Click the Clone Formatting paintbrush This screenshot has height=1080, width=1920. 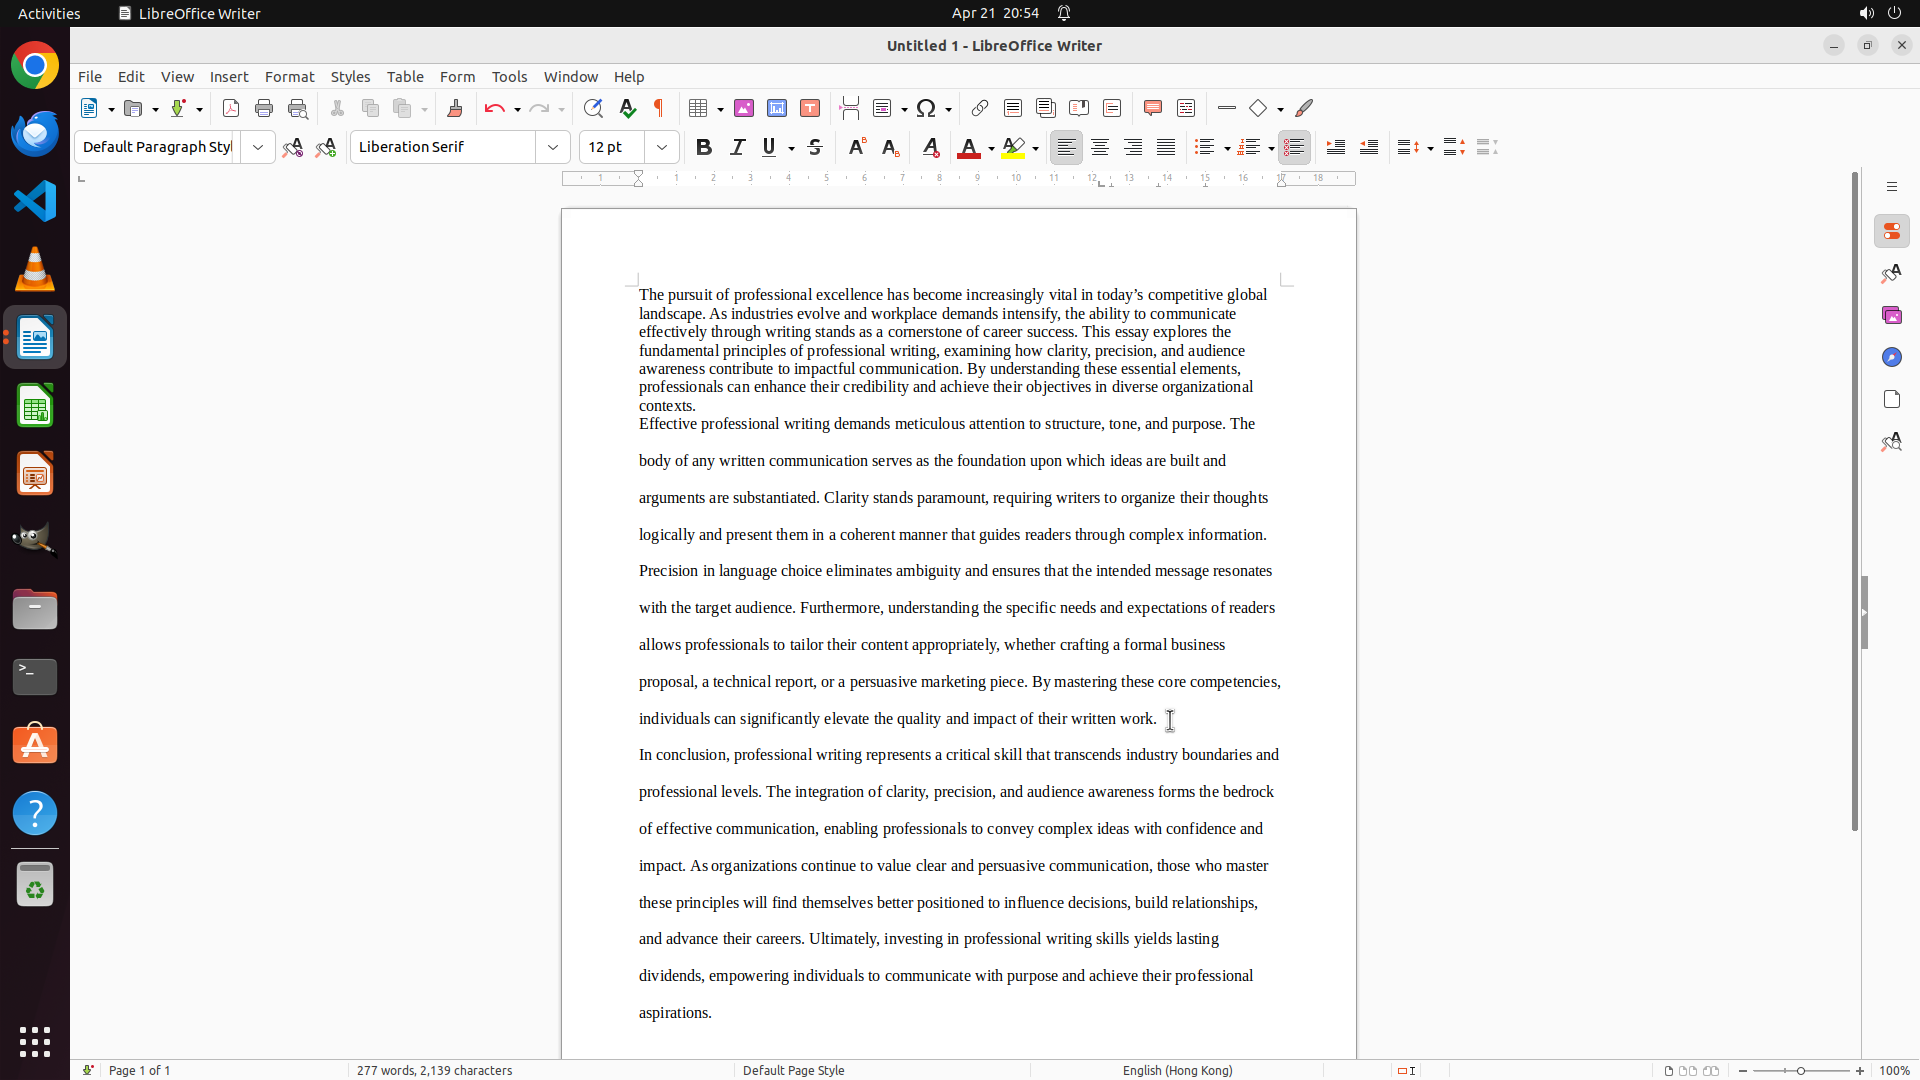(x=455, y=108)
